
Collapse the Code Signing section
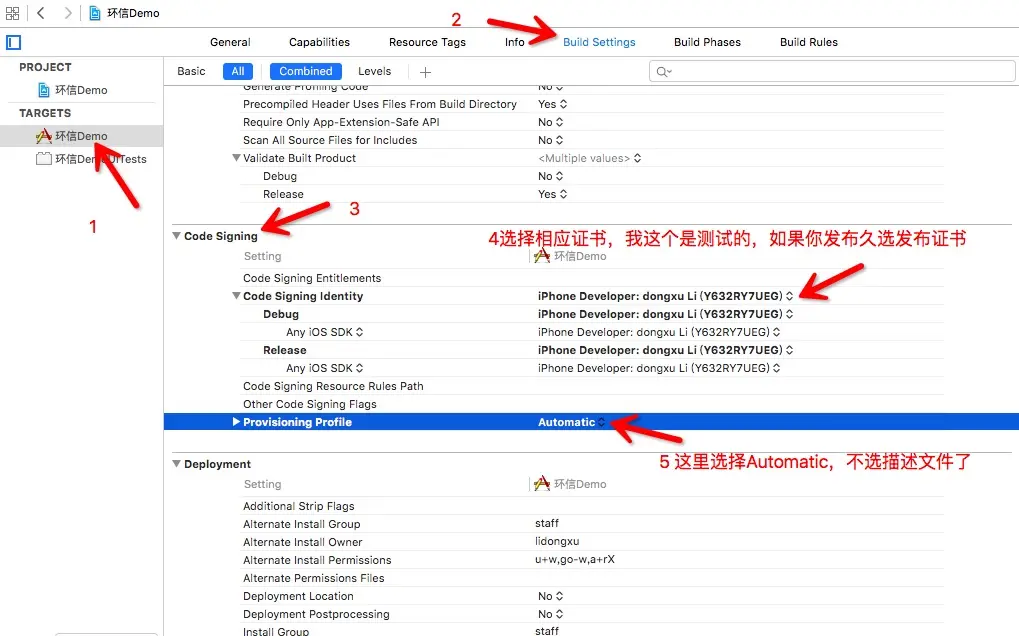[176, 236]
